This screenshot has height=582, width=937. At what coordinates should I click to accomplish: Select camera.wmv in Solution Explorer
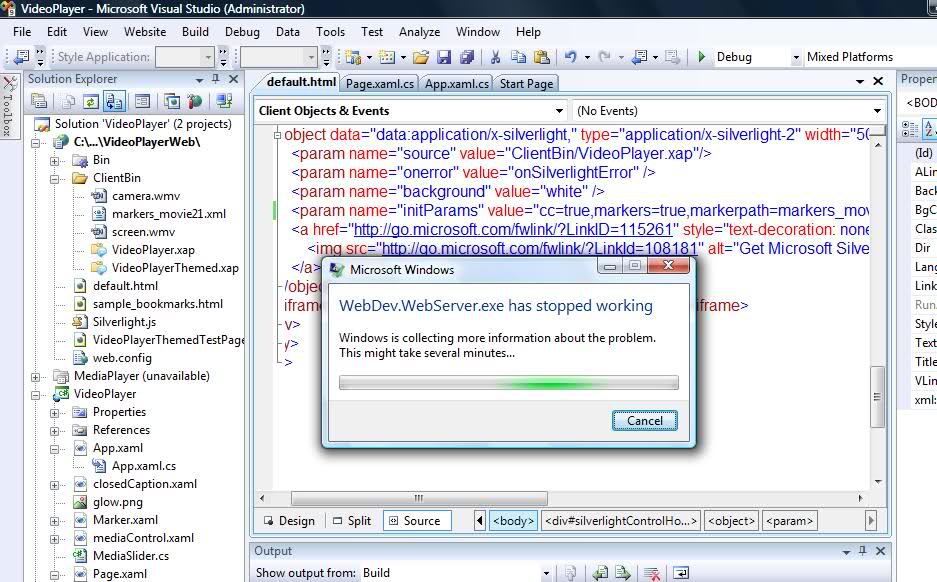coord(146,196)
